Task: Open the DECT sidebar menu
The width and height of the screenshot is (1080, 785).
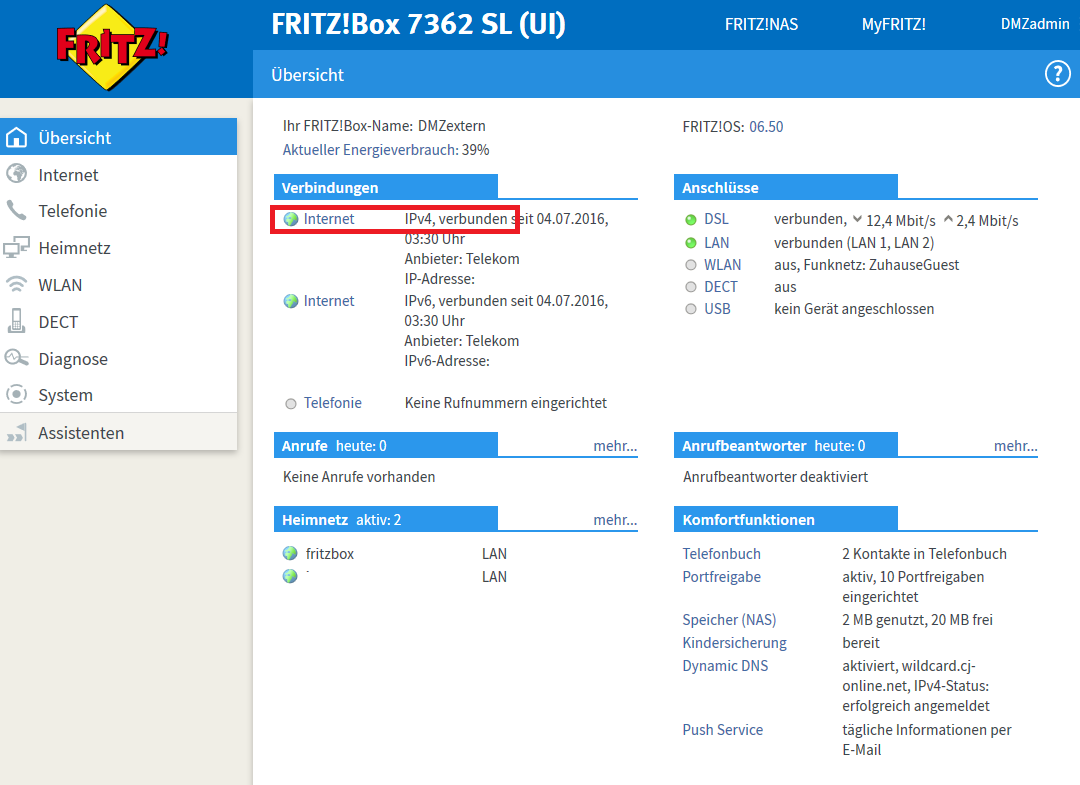Action: pos(118,322)
